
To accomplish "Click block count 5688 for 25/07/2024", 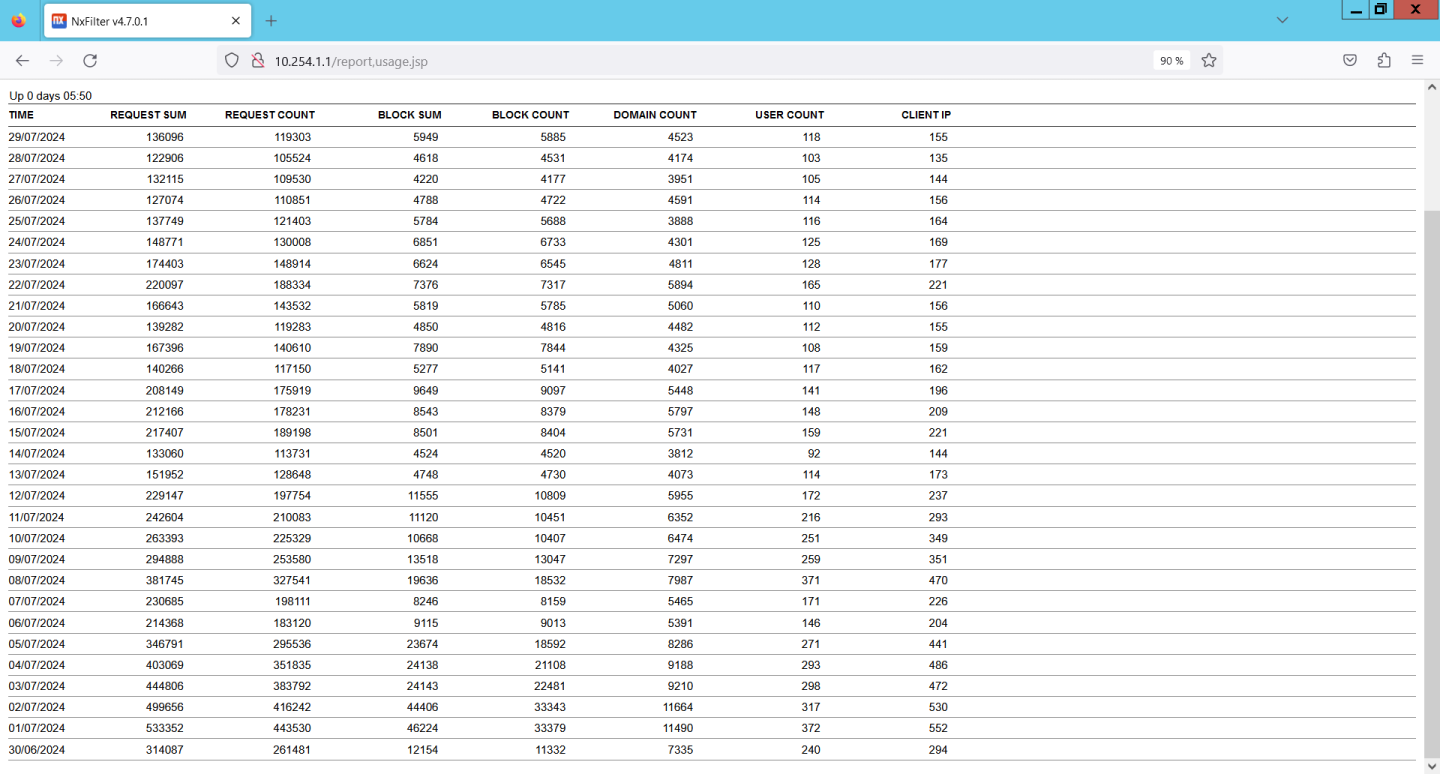I will click(x=552, y=221).
